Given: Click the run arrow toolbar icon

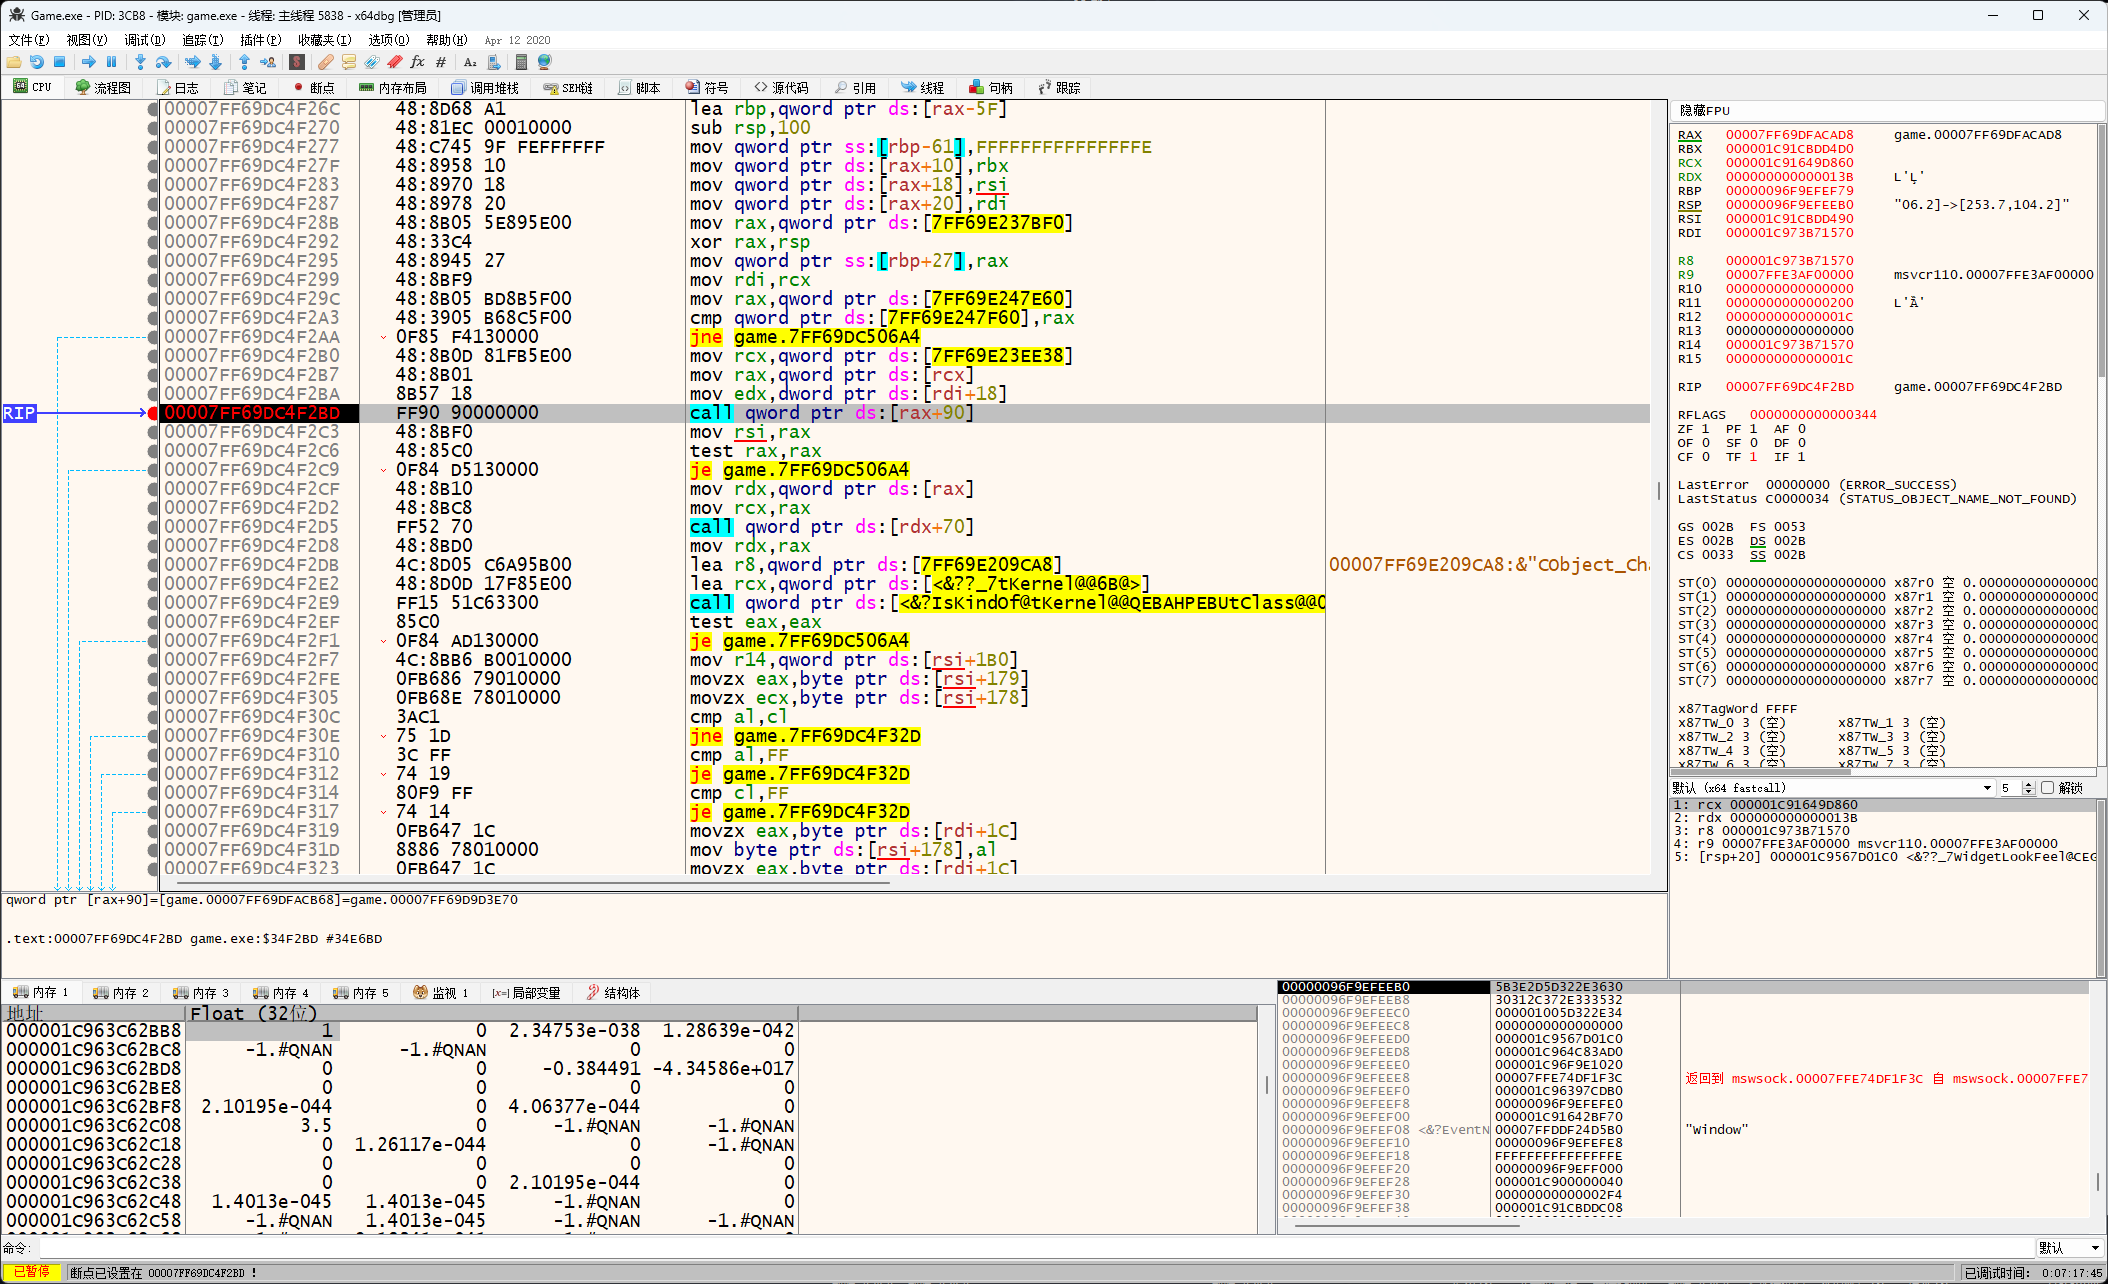Looking at the screenshot, I should [x=88, y=62].
